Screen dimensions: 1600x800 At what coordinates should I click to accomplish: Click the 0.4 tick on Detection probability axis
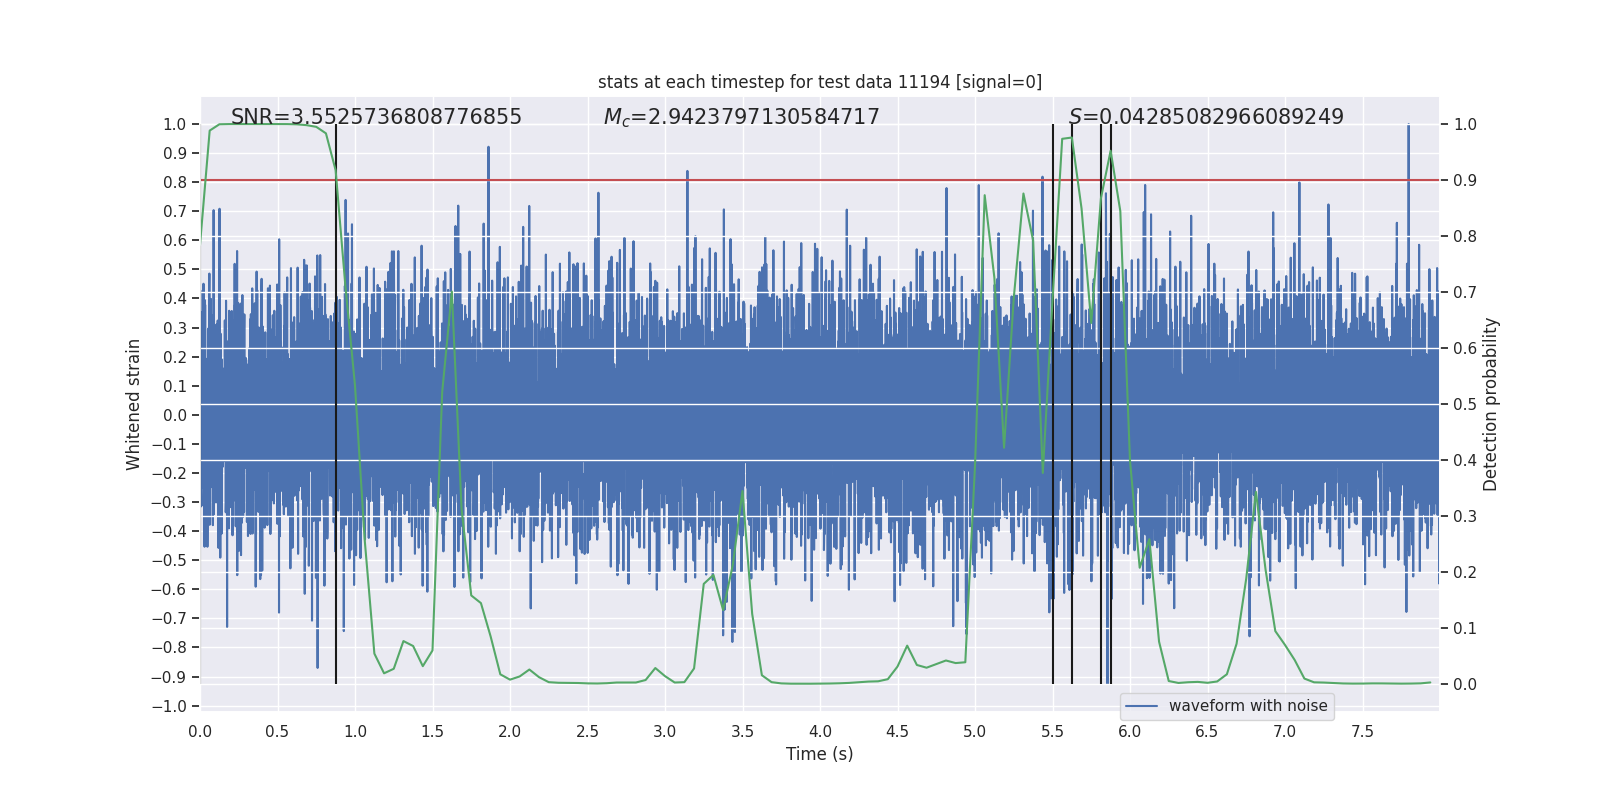1465,460
